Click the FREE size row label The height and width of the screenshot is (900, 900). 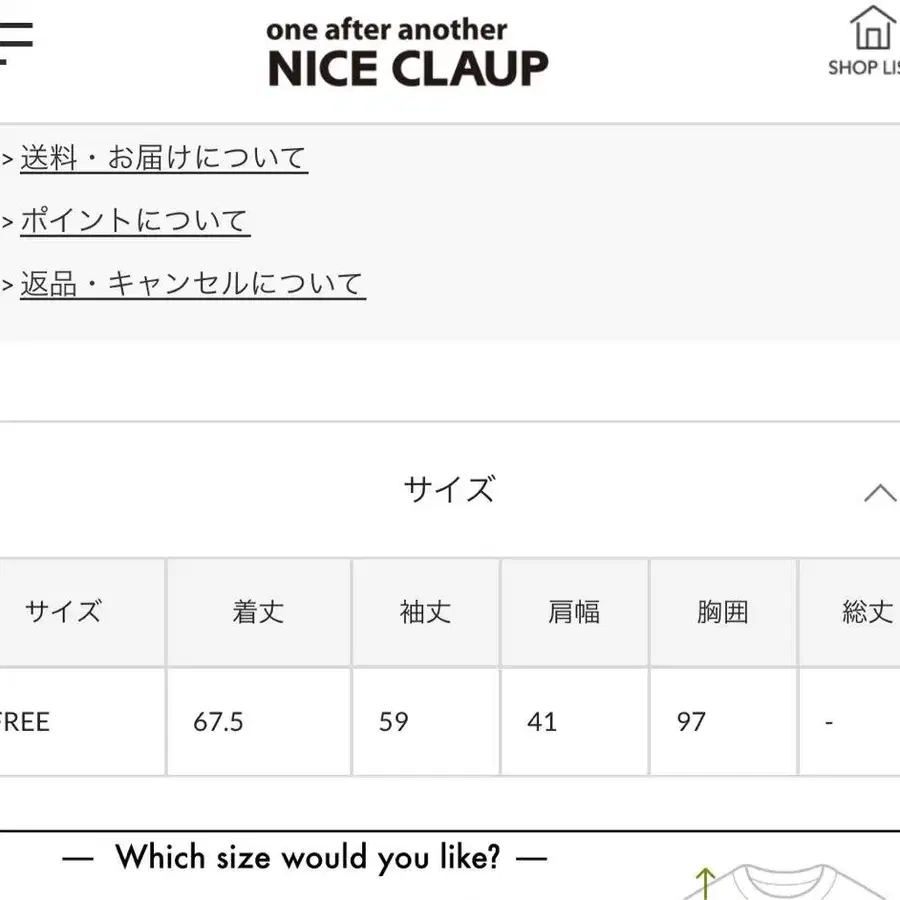click(x=25, y=722)
